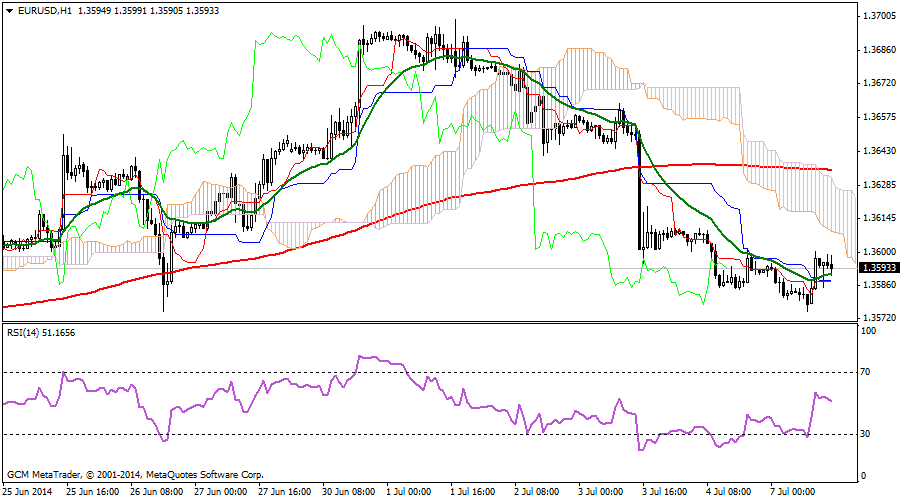Image resolution: width=900 pixels, height=500 pixels.
Task: Click the 3 Jul 16:00 time label
Action: coord(665,492)
